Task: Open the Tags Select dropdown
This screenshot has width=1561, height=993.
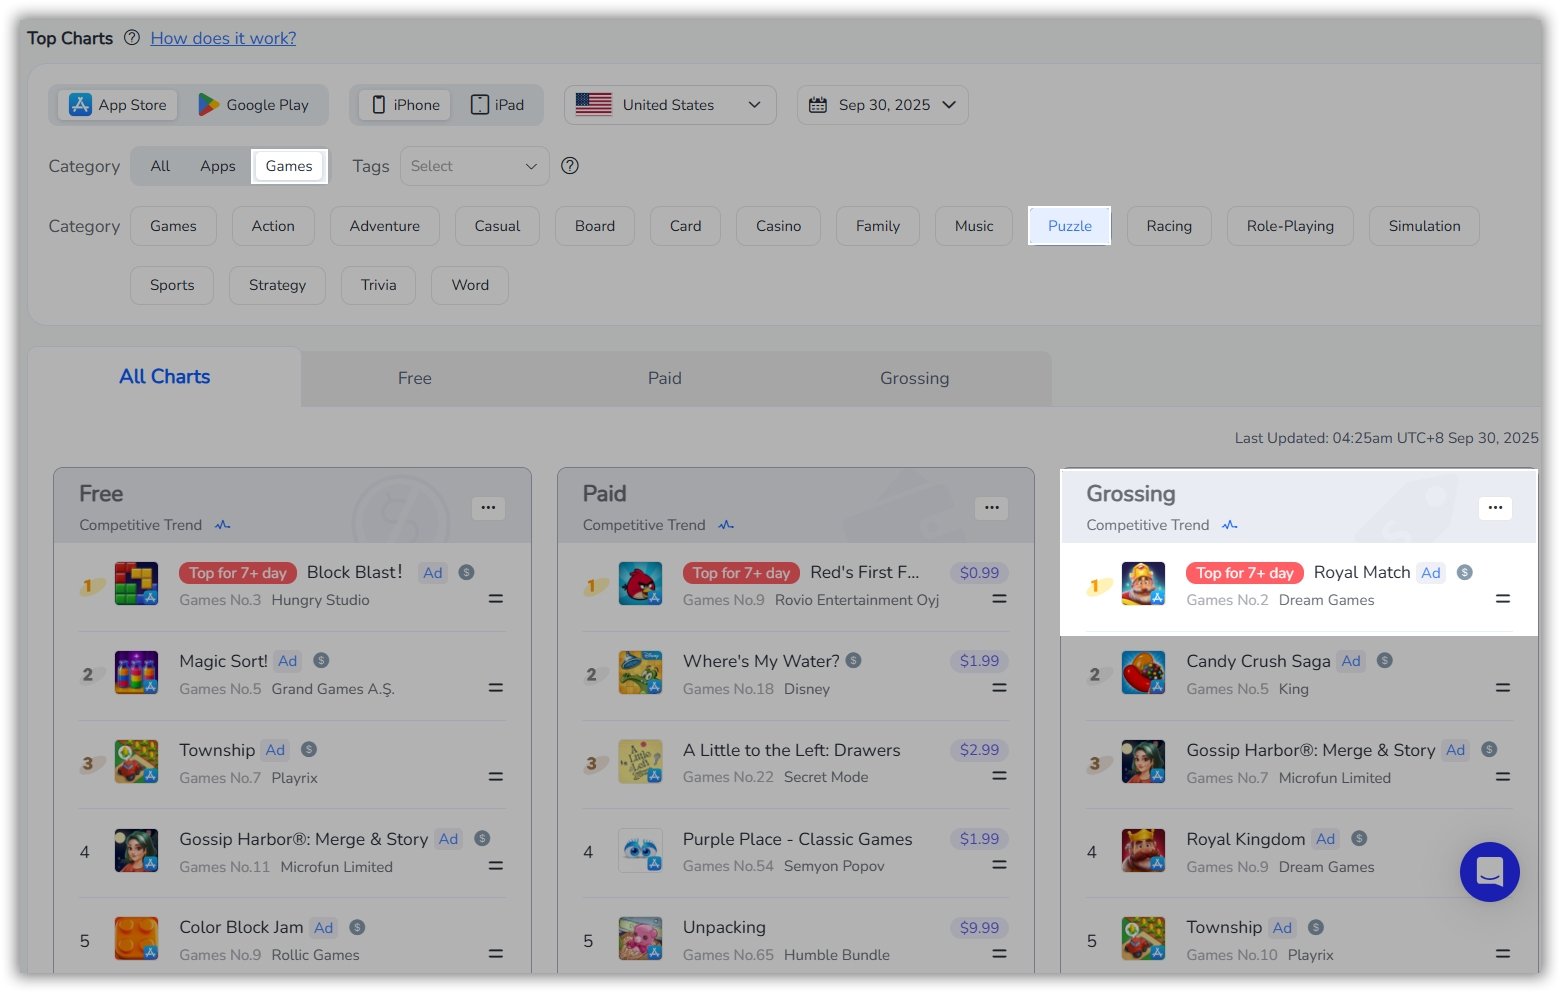Action: tap(475, 166)
